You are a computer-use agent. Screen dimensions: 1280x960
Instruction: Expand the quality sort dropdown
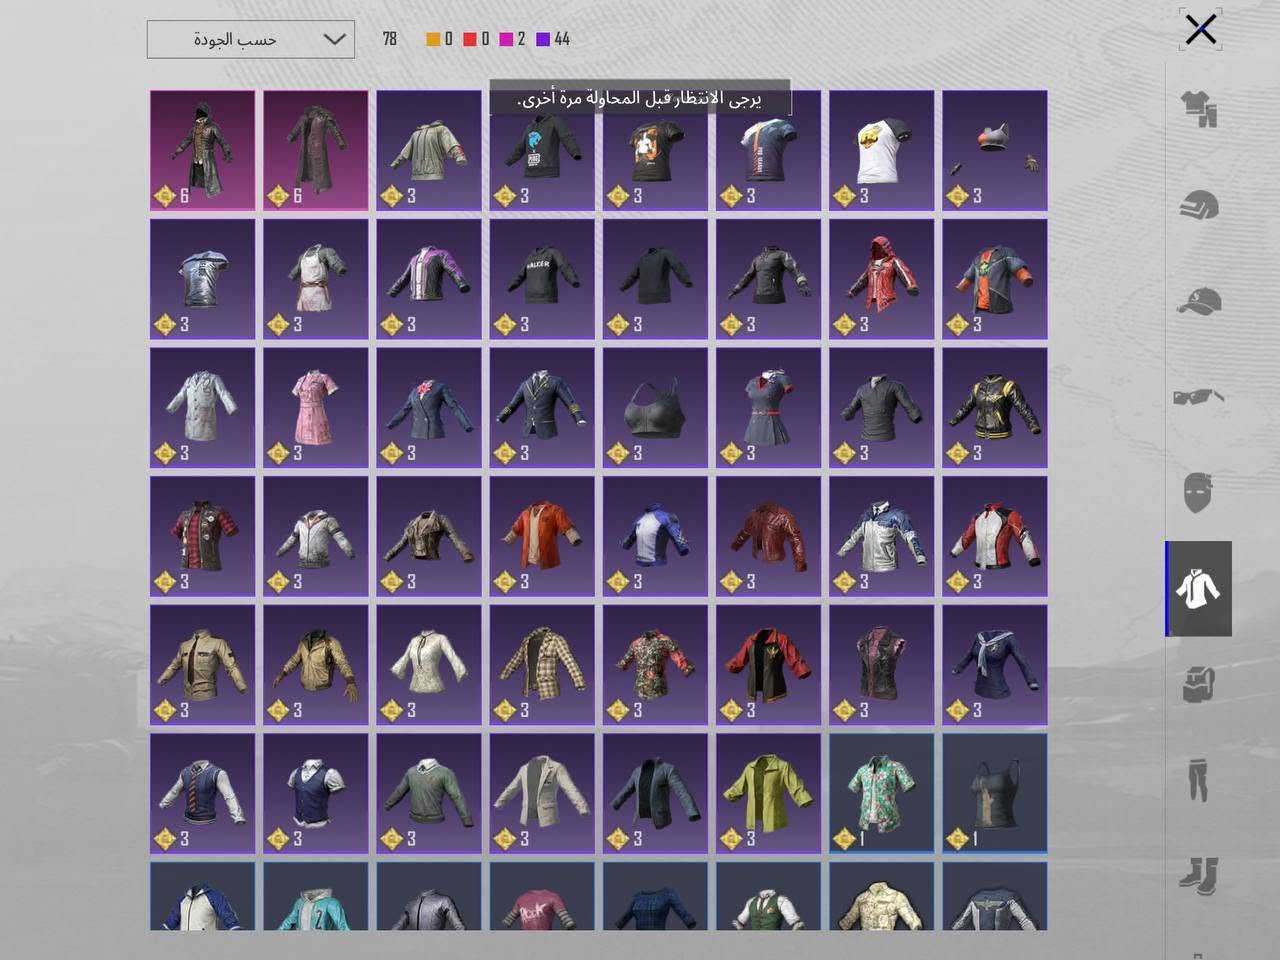(x=251, y=39)
